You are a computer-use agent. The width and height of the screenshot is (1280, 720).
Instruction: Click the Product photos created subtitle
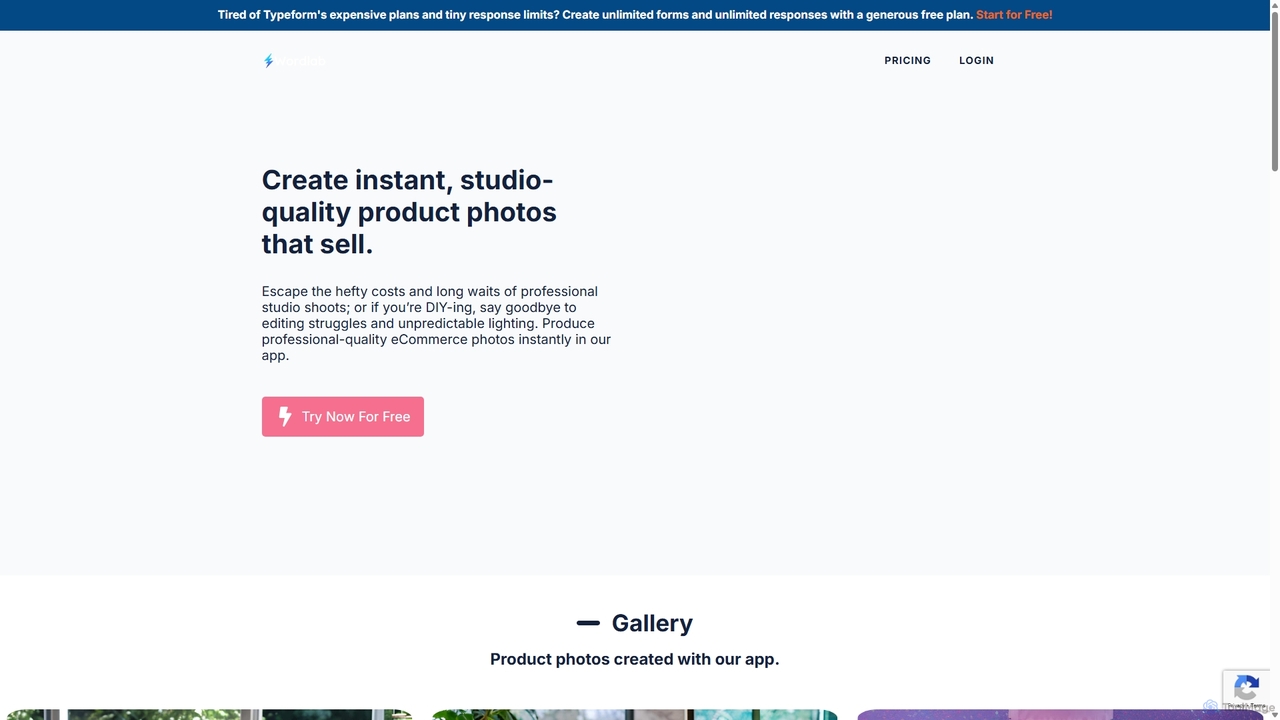coord(634,659)
